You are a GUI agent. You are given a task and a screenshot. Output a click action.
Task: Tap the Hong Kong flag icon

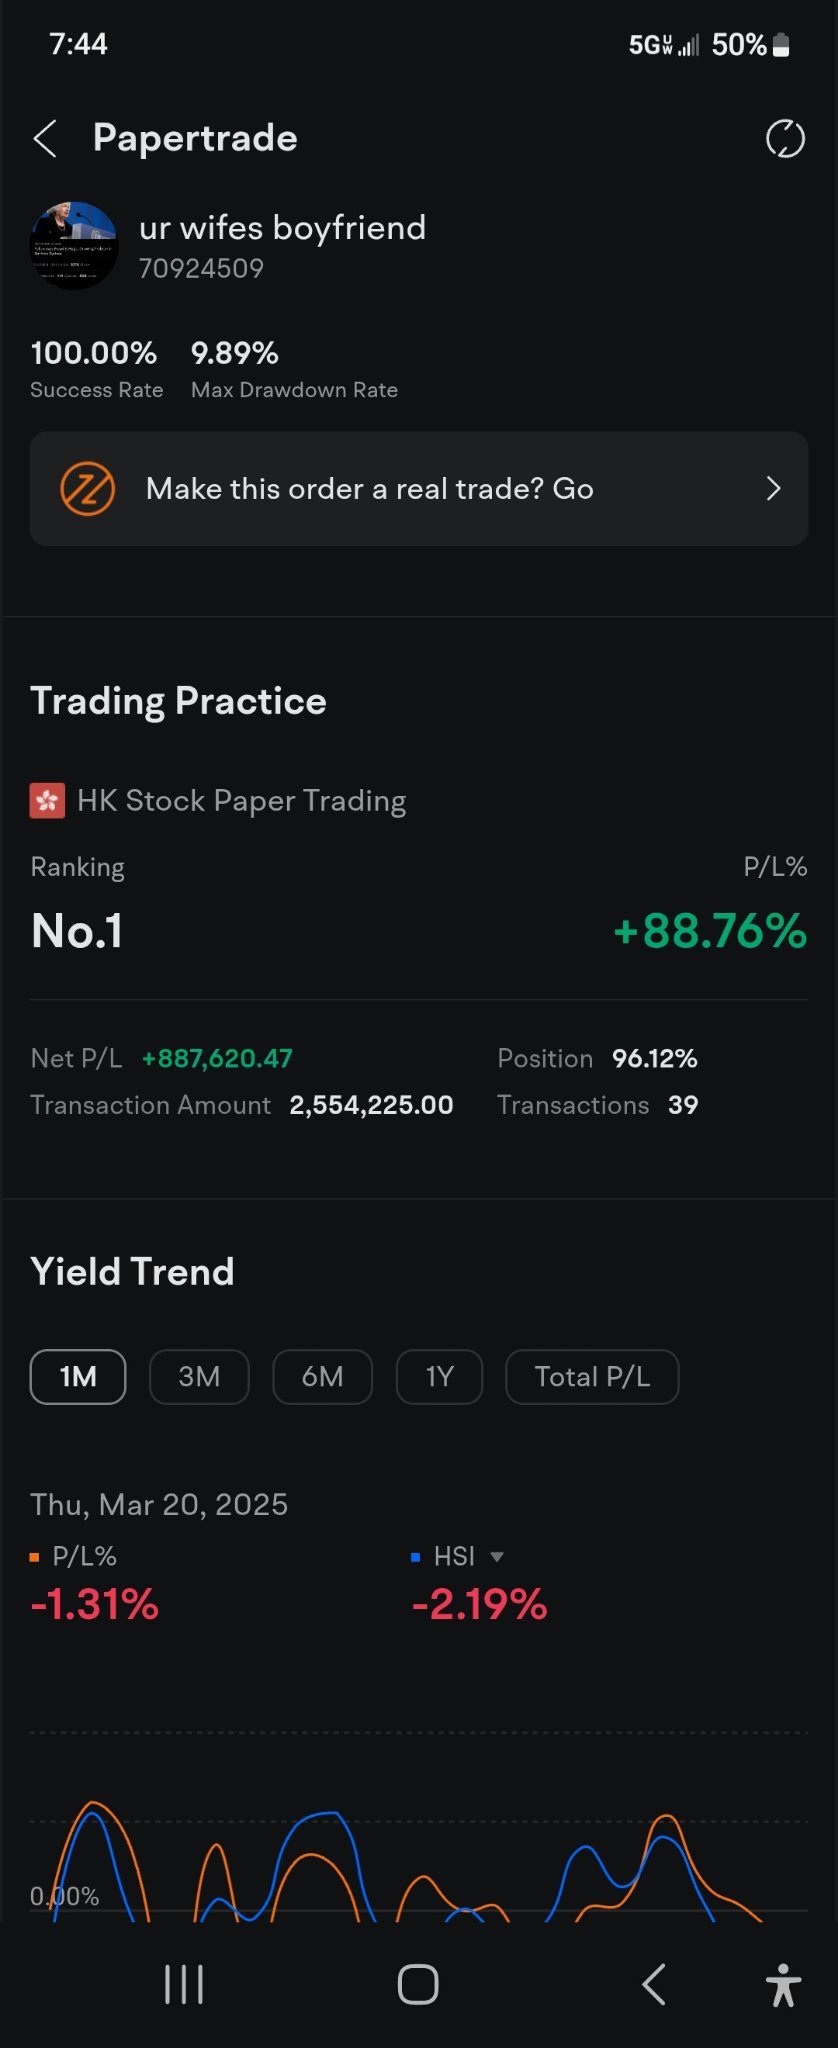point(47,801)
